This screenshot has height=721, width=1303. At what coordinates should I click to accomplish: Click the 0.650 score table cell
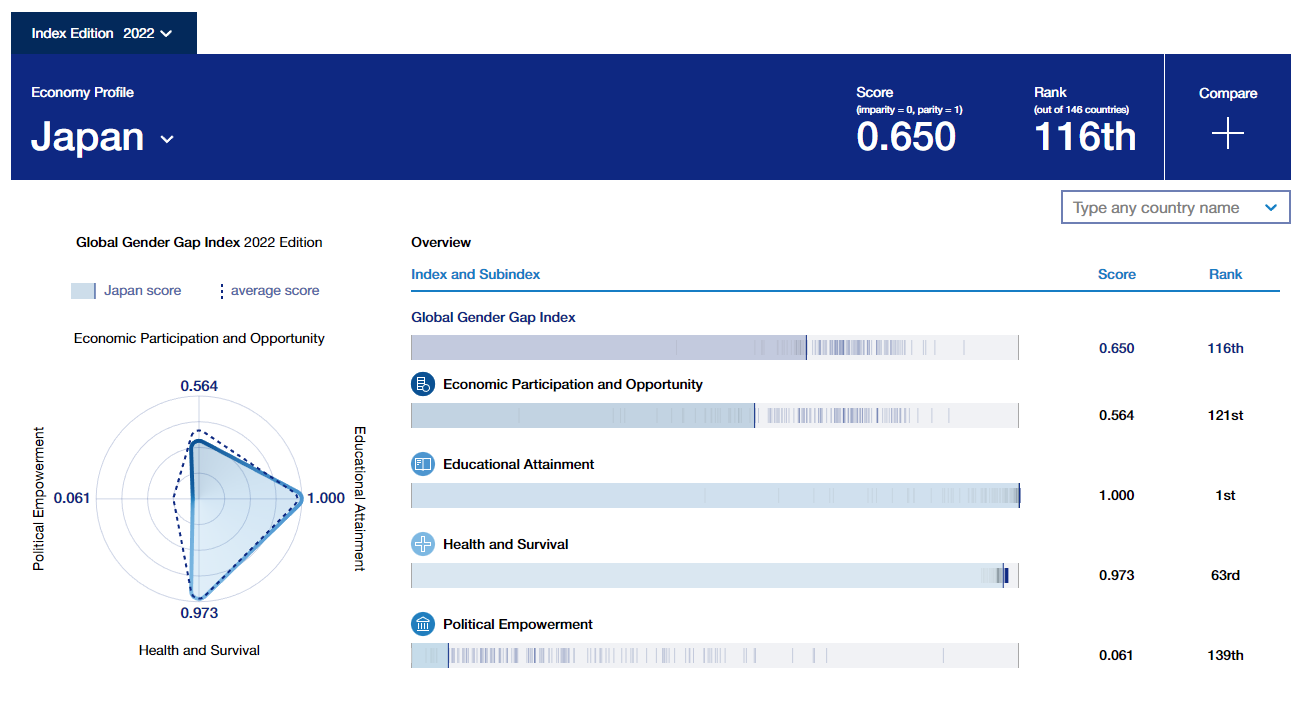[x=1117, y=348]
